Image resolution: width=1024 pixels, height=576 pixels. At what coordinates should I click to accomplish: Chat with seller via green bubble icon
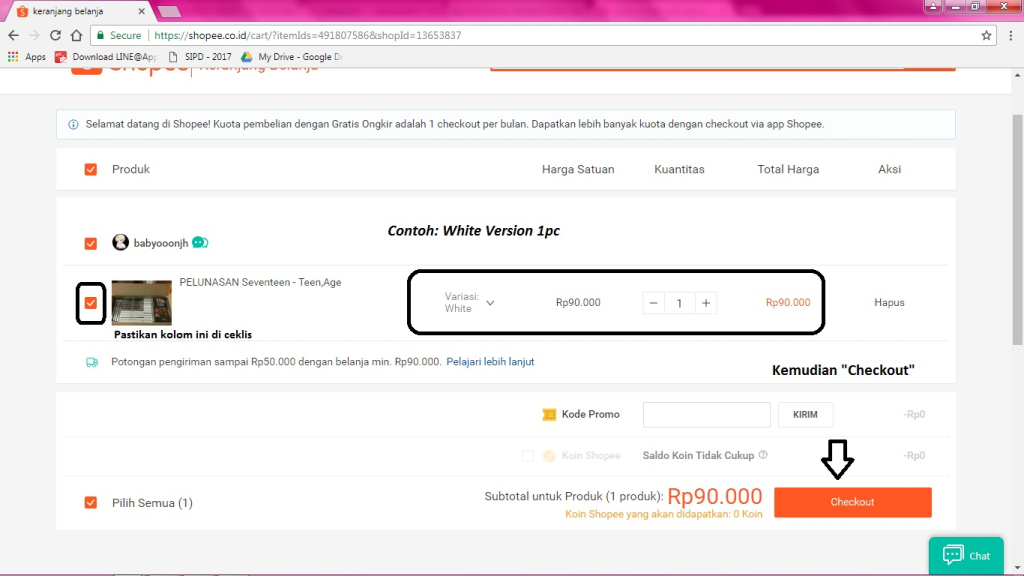point(200,243)
